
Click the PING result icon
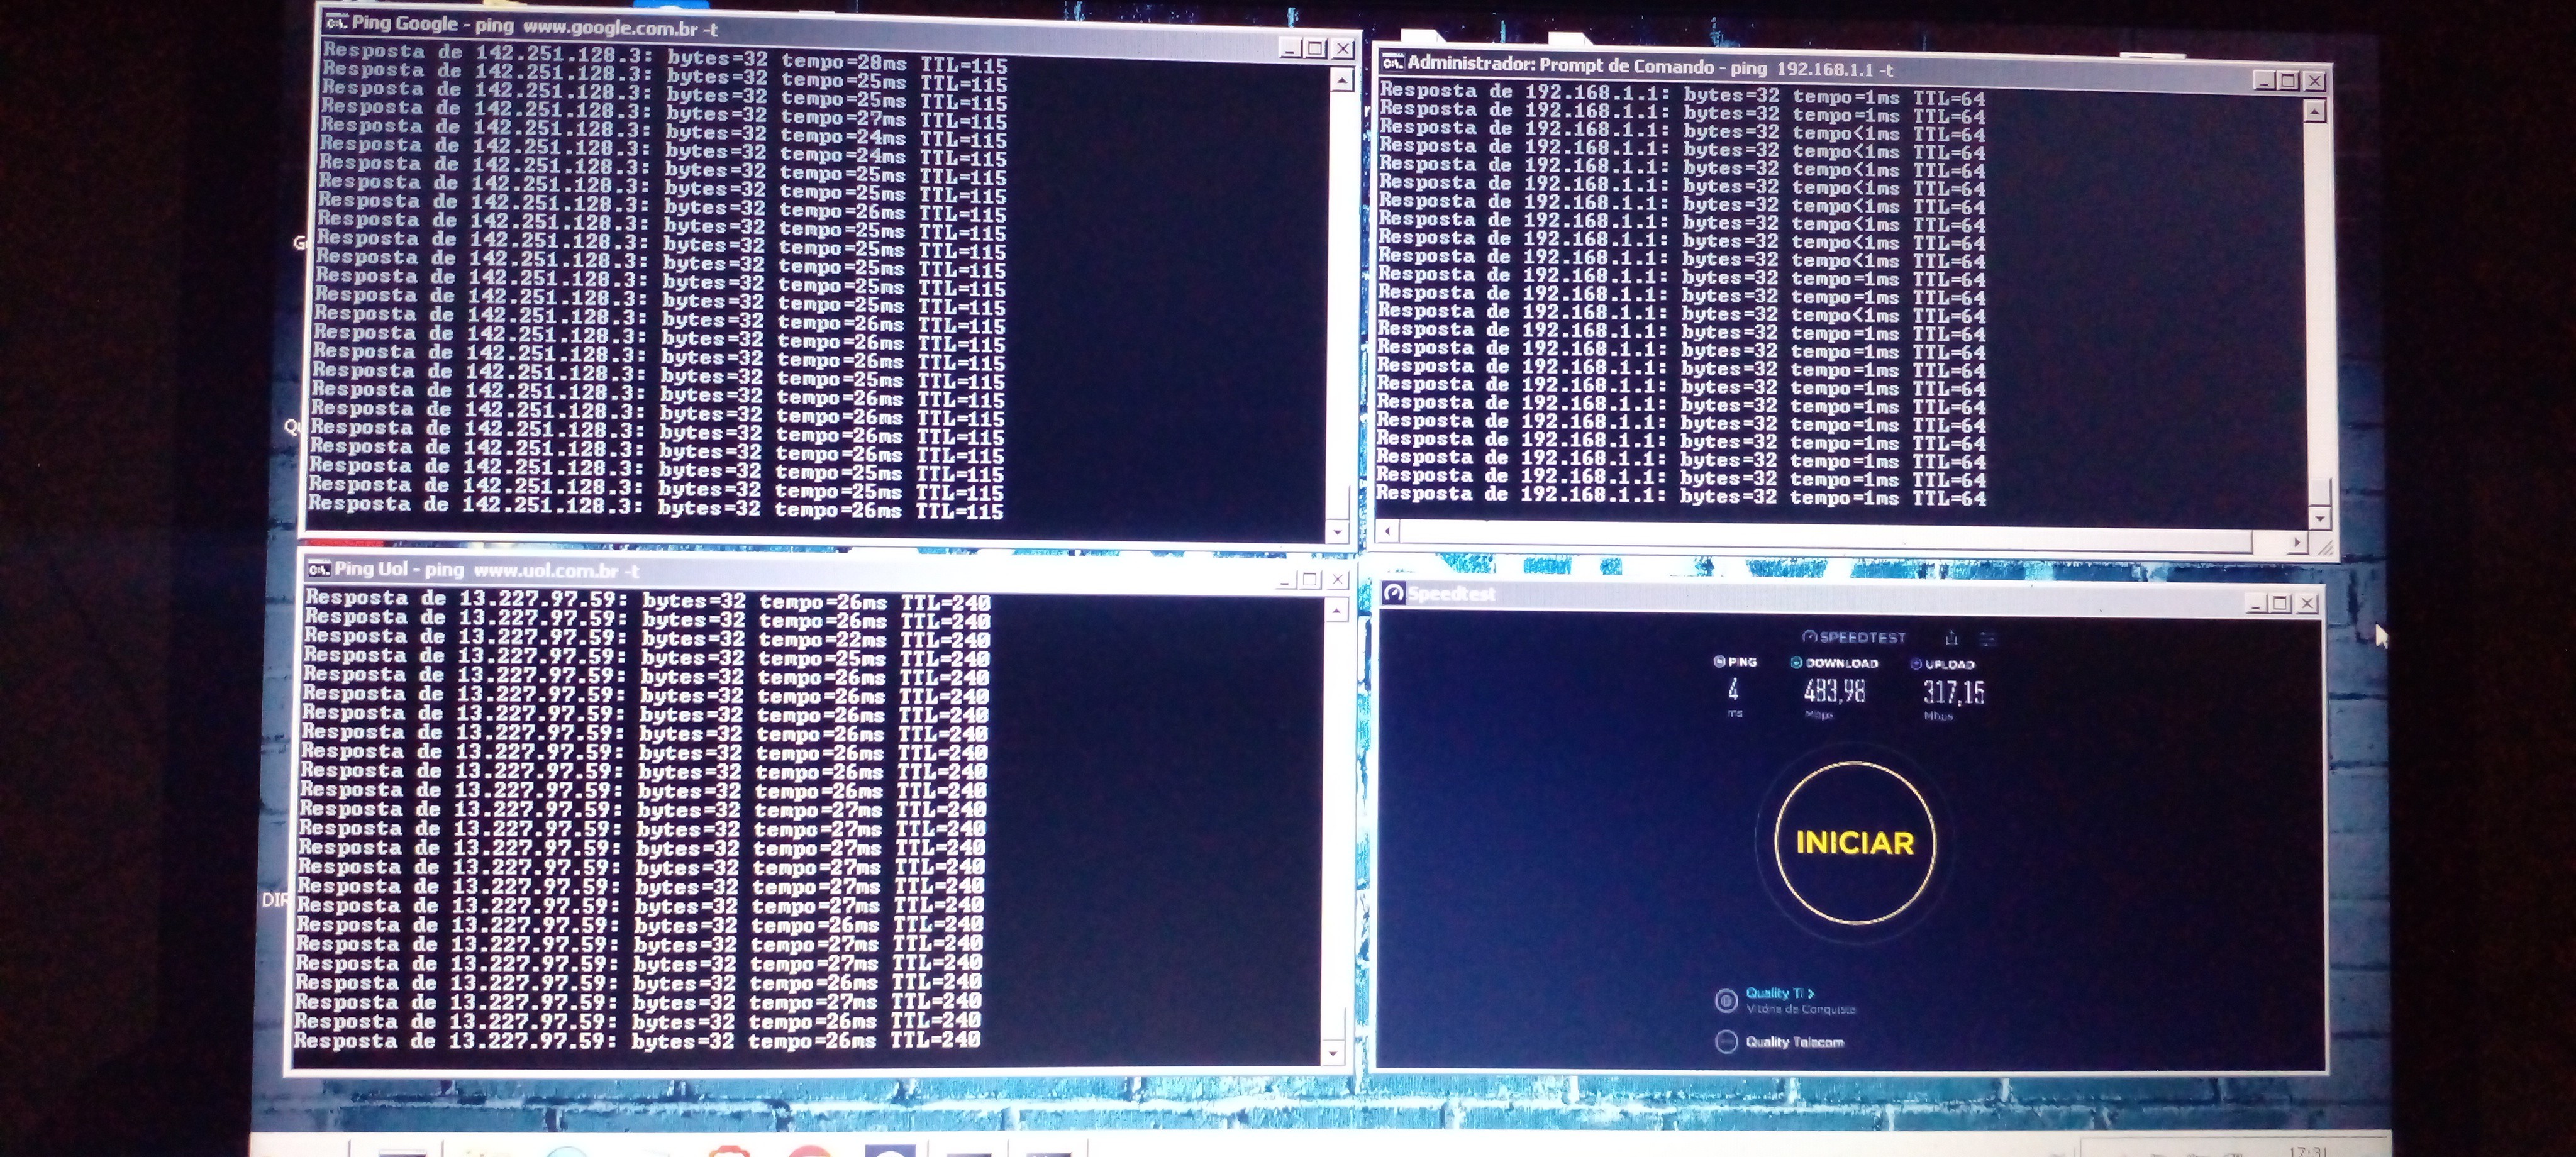click(1719, 661)
